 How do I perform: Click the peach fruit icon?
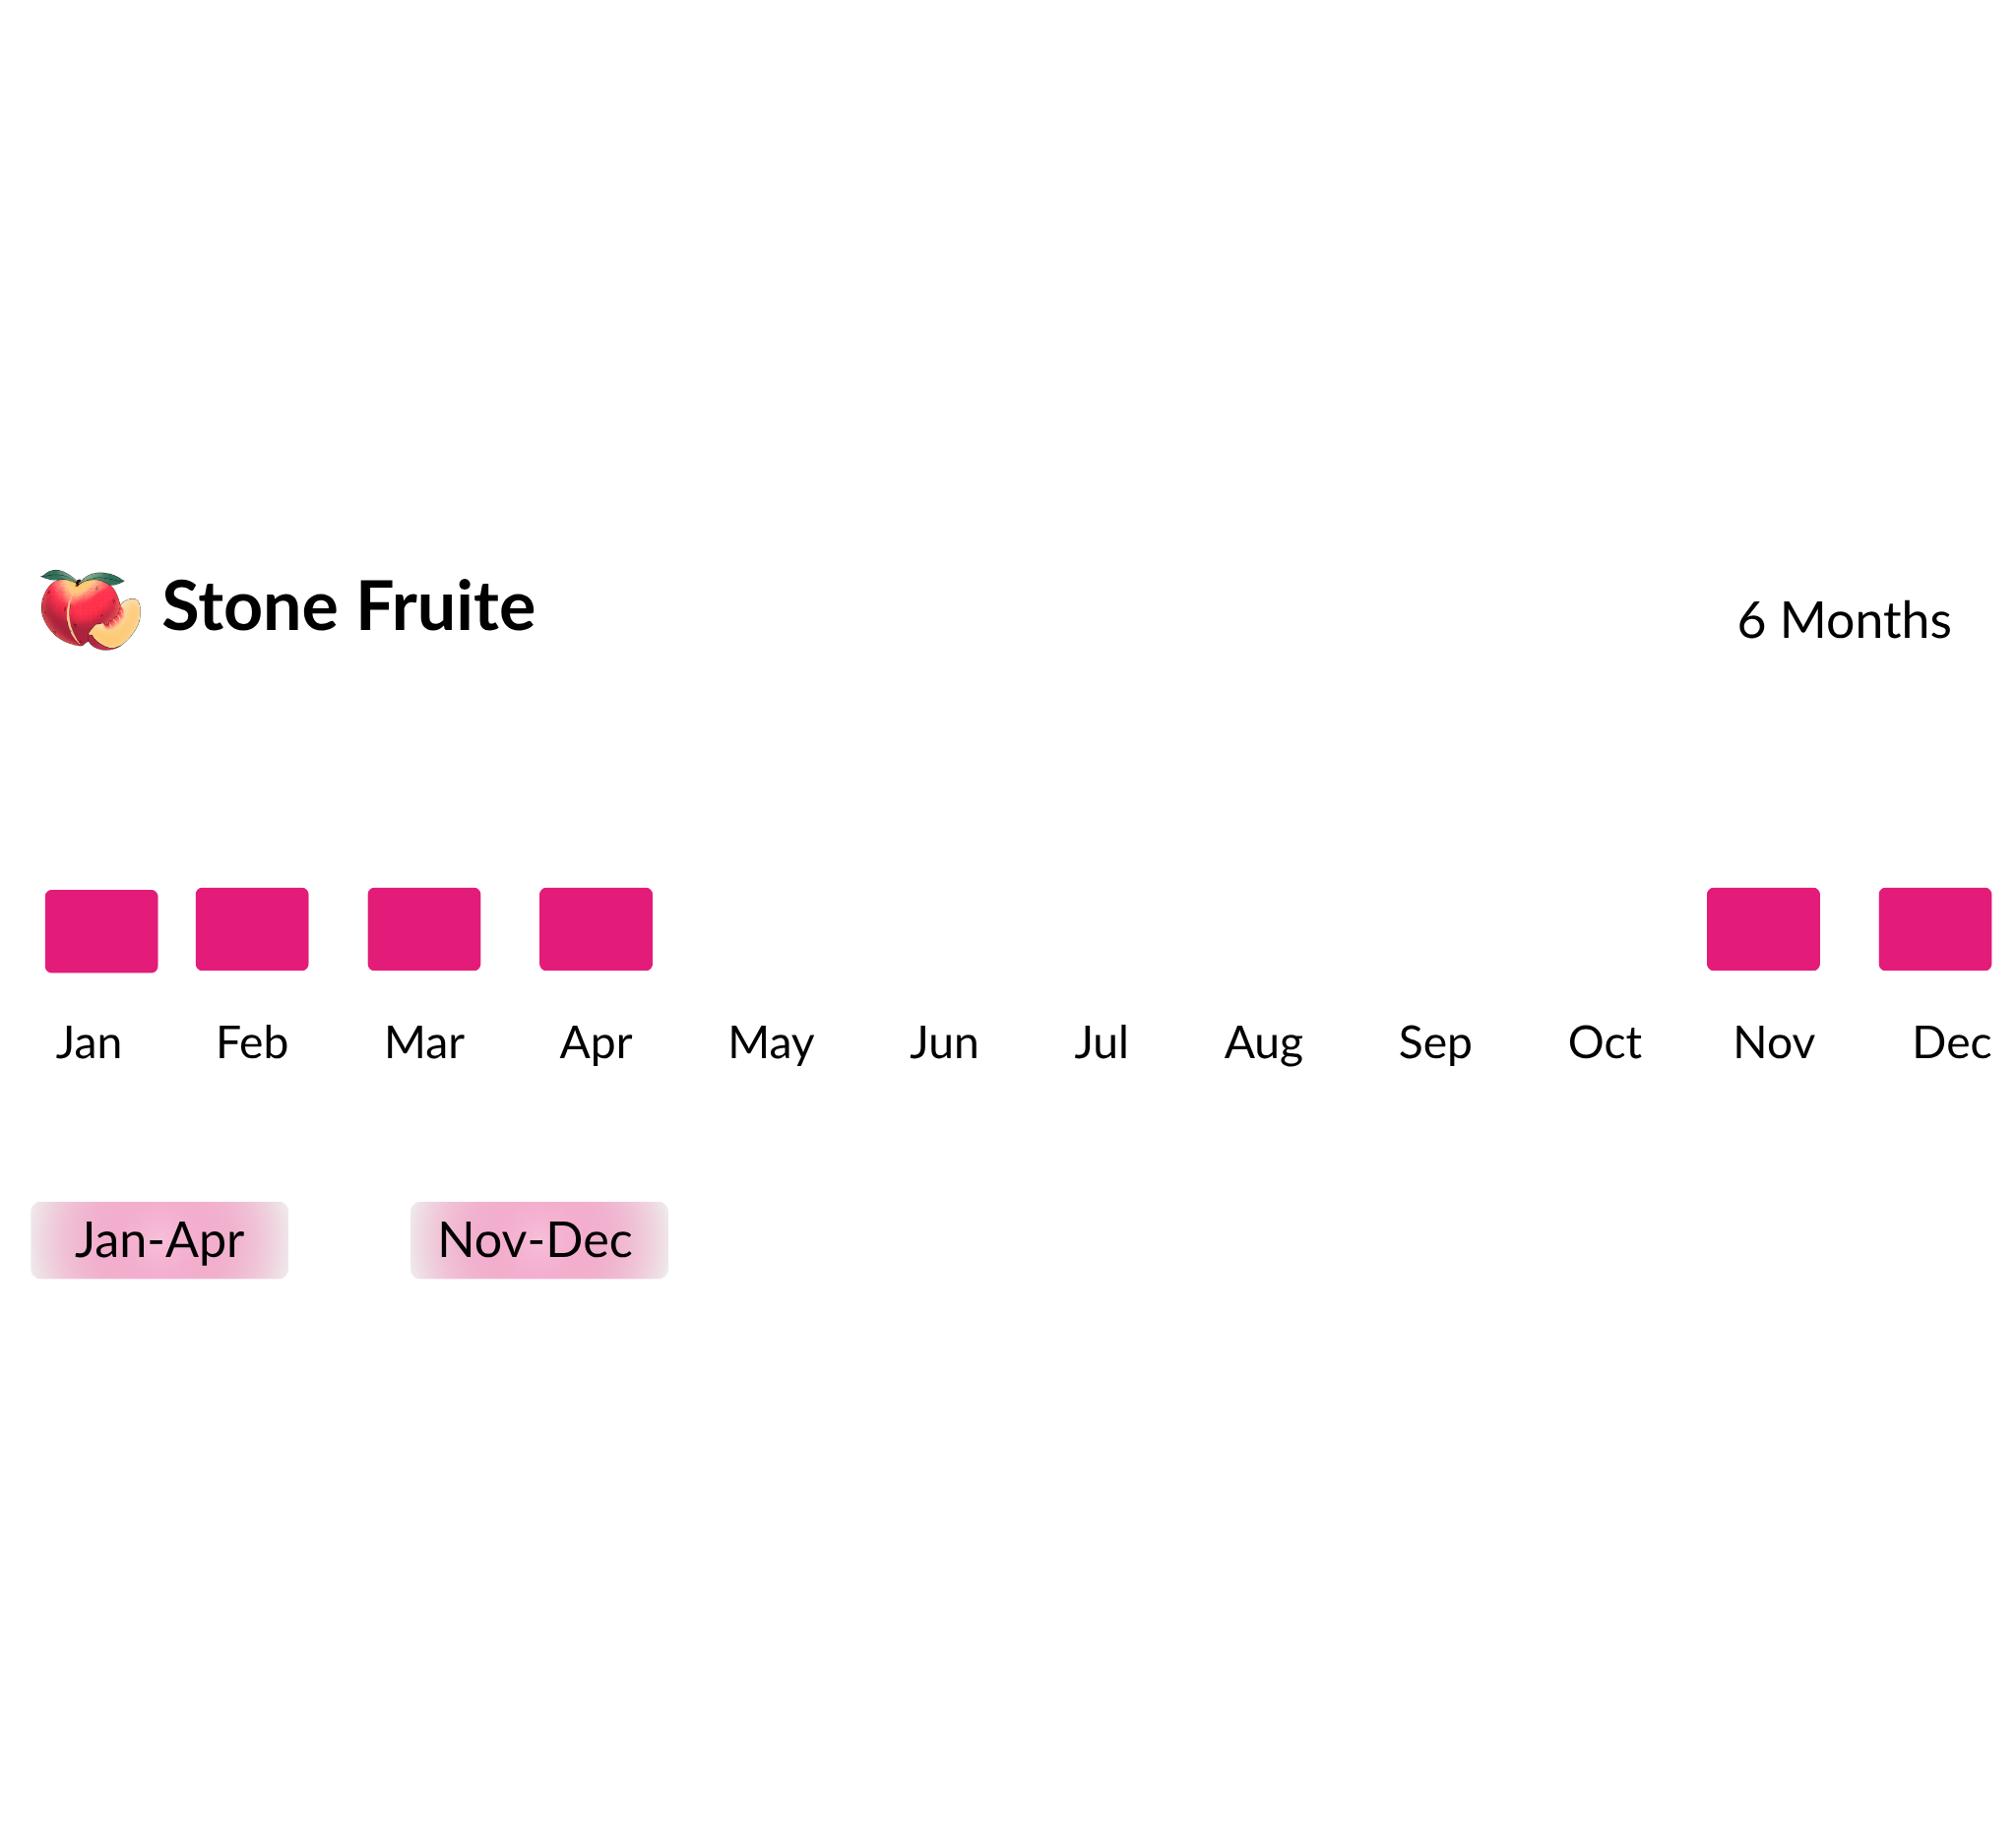pos(90,610)
